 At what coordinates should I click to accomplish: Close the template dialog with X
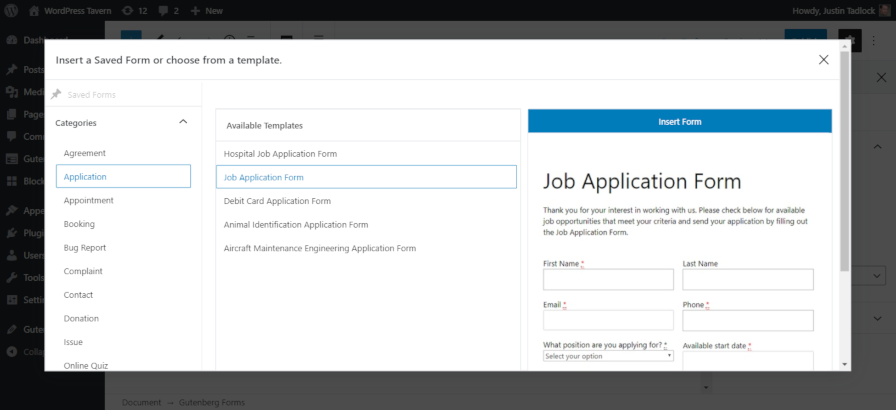(x=823, y=60)
